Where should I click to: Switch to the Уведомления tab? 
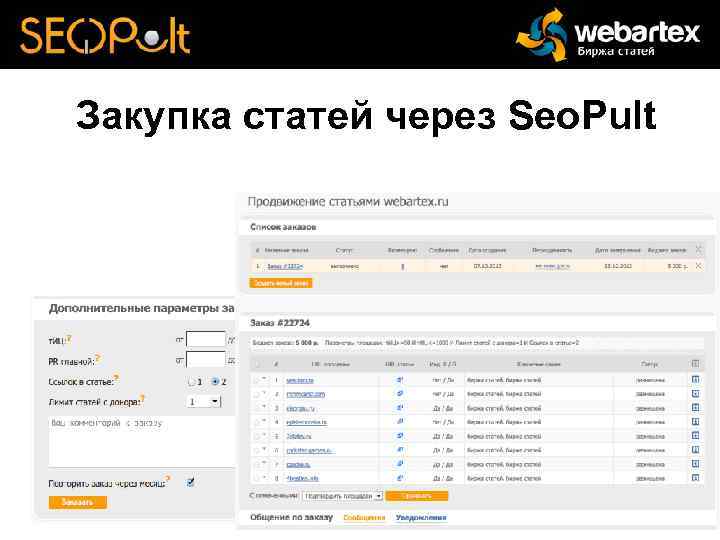pos(421,518)
